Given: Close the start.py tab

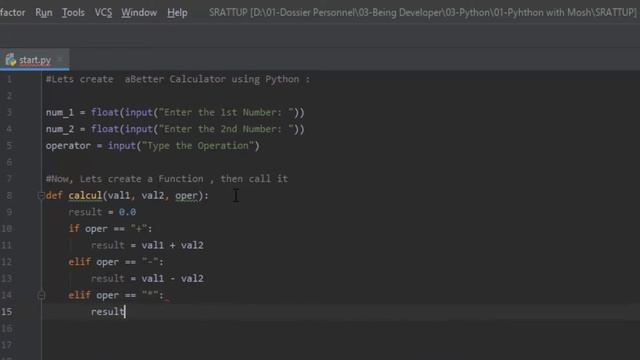Looking at the screenshot, I should 60,60.
